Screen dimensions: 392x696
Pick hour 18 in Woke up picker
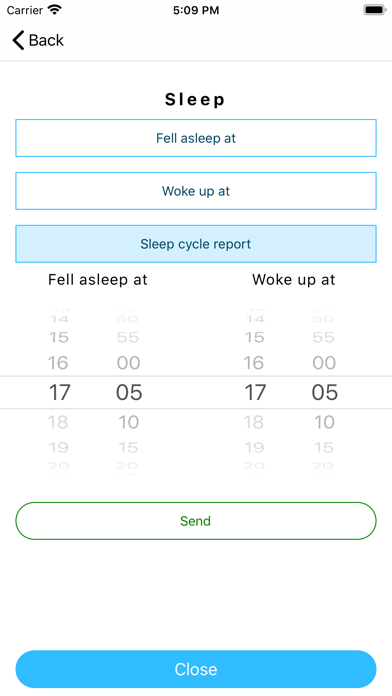click(x=254, y=422)
